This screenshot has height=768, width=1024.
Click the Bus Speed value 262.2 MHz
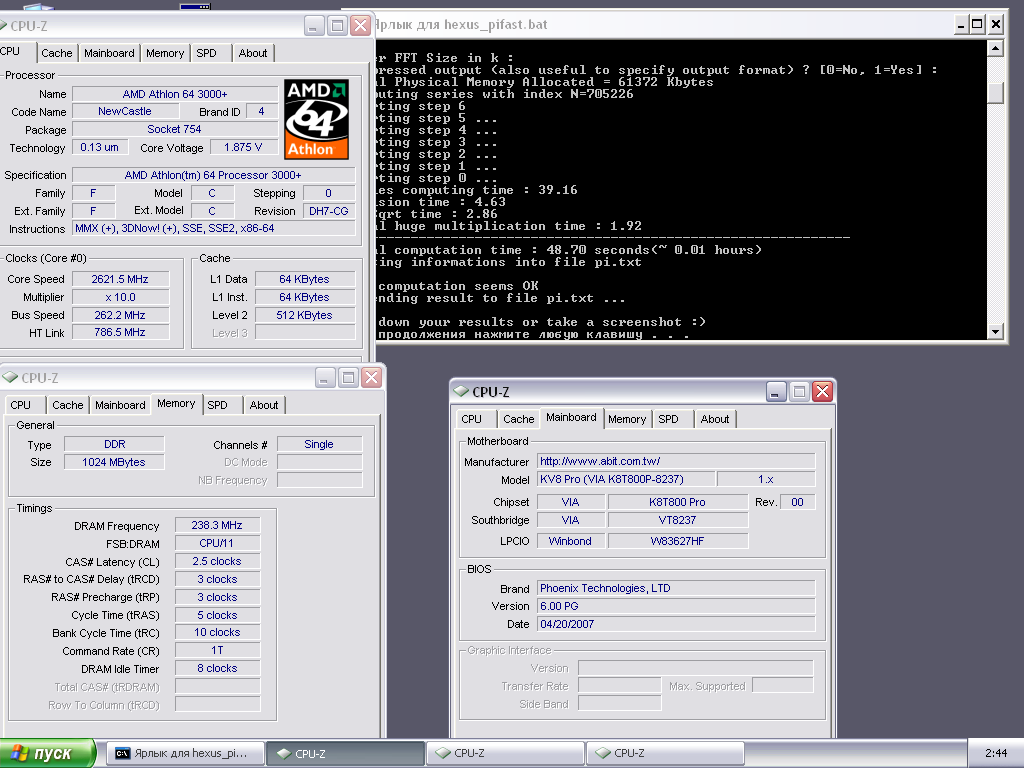pos(120,315)
